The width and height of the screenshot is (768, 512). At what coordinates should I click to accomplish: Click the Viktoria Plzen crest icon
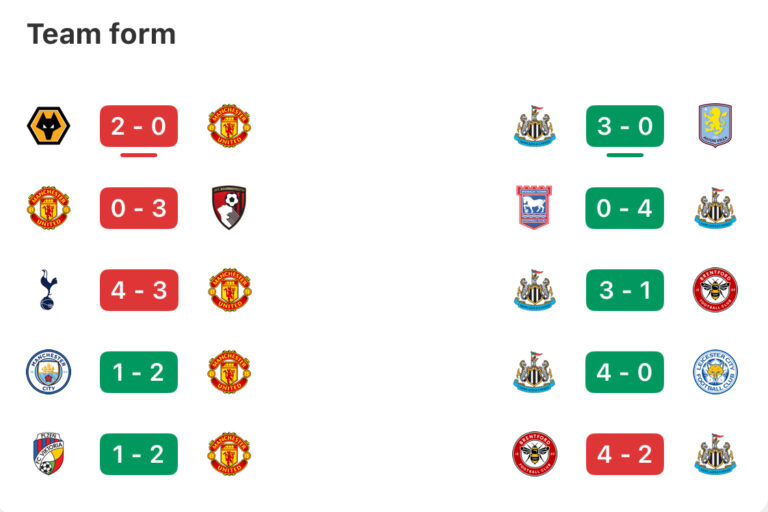pyautogui.click(x=48, y=454)
